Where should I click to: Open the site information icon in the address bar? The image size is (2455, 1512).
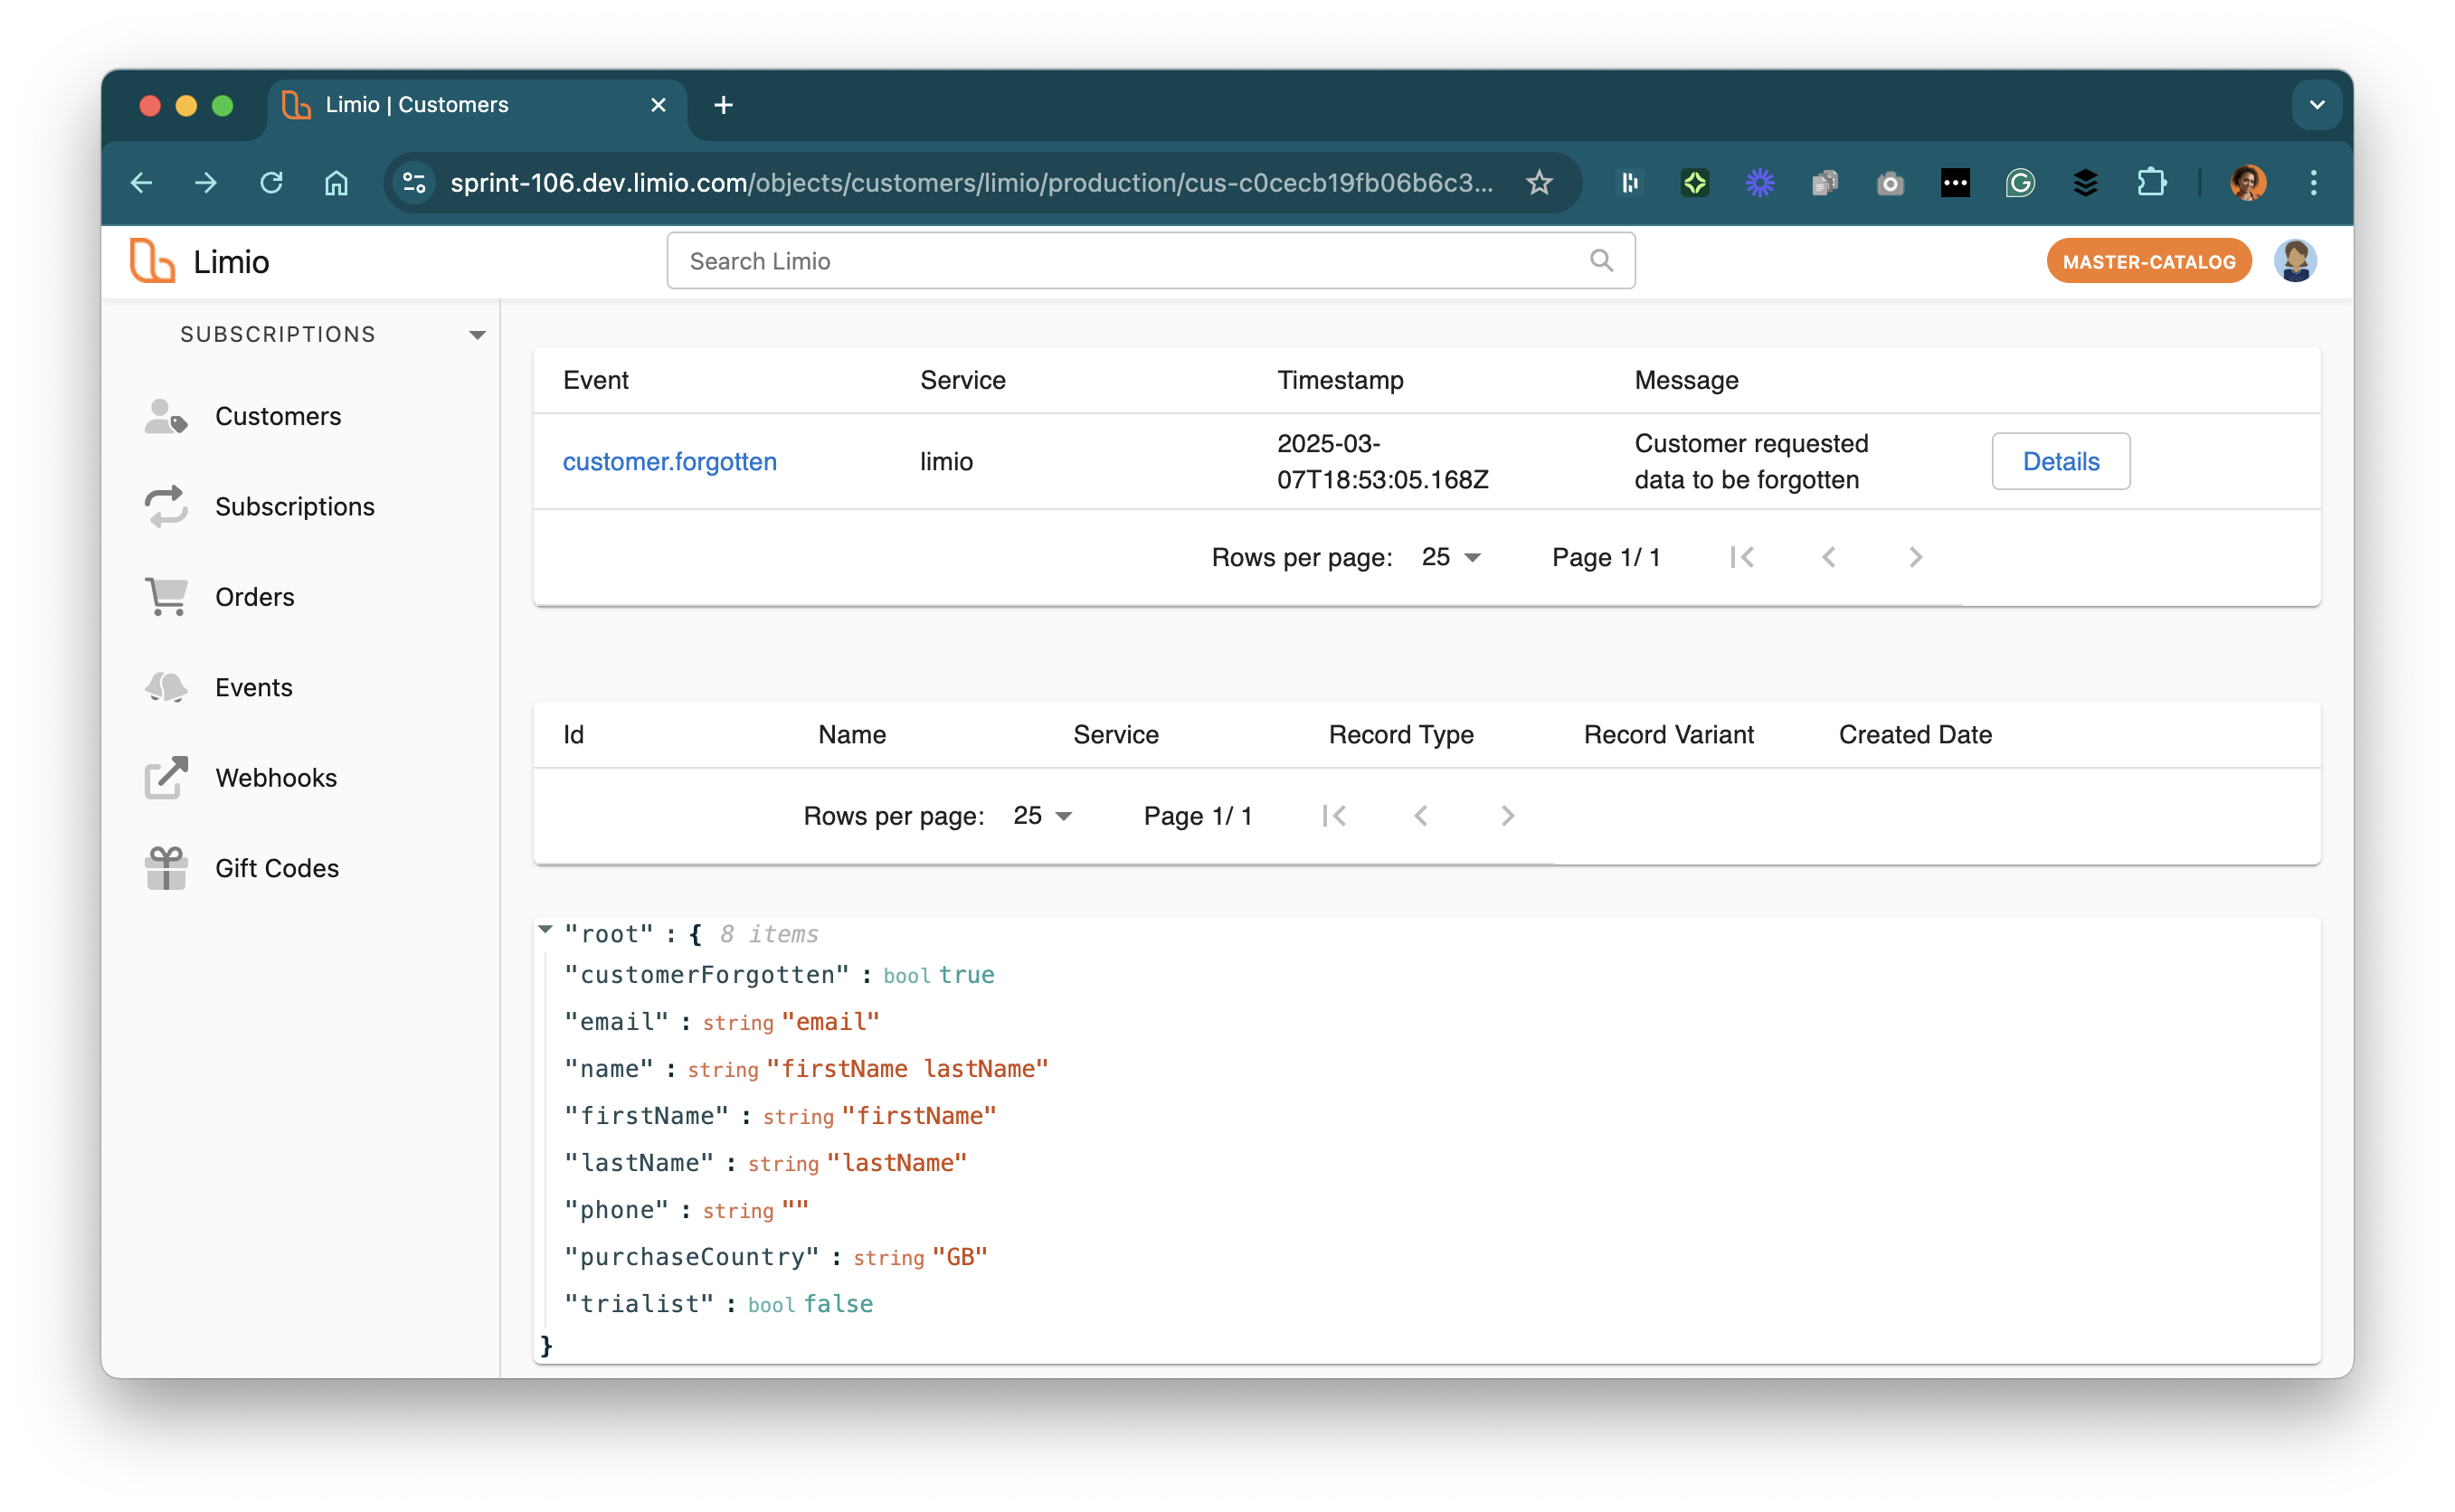[x=414, y=183]
